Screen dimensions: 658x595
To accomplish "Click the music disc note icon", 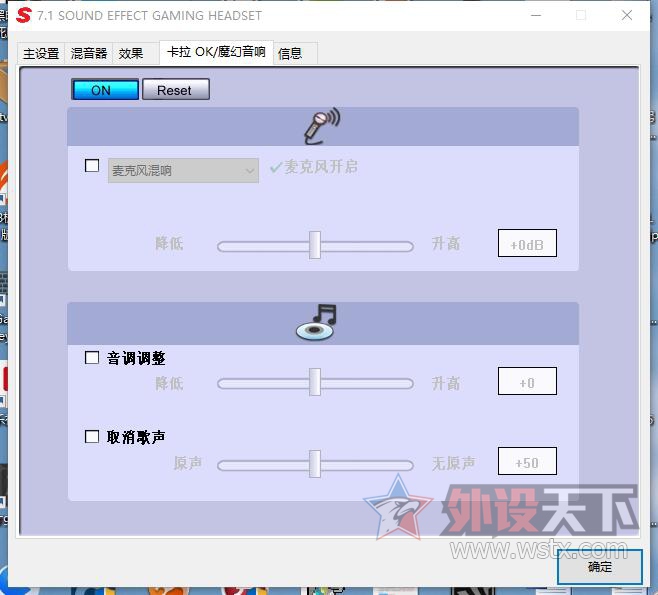I will [x=316, y=322].
